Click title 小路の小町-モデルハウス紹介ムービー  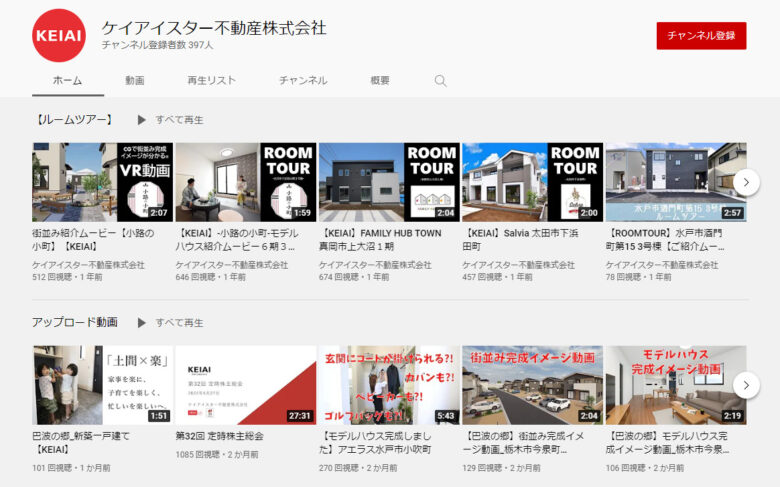point(237,240)
